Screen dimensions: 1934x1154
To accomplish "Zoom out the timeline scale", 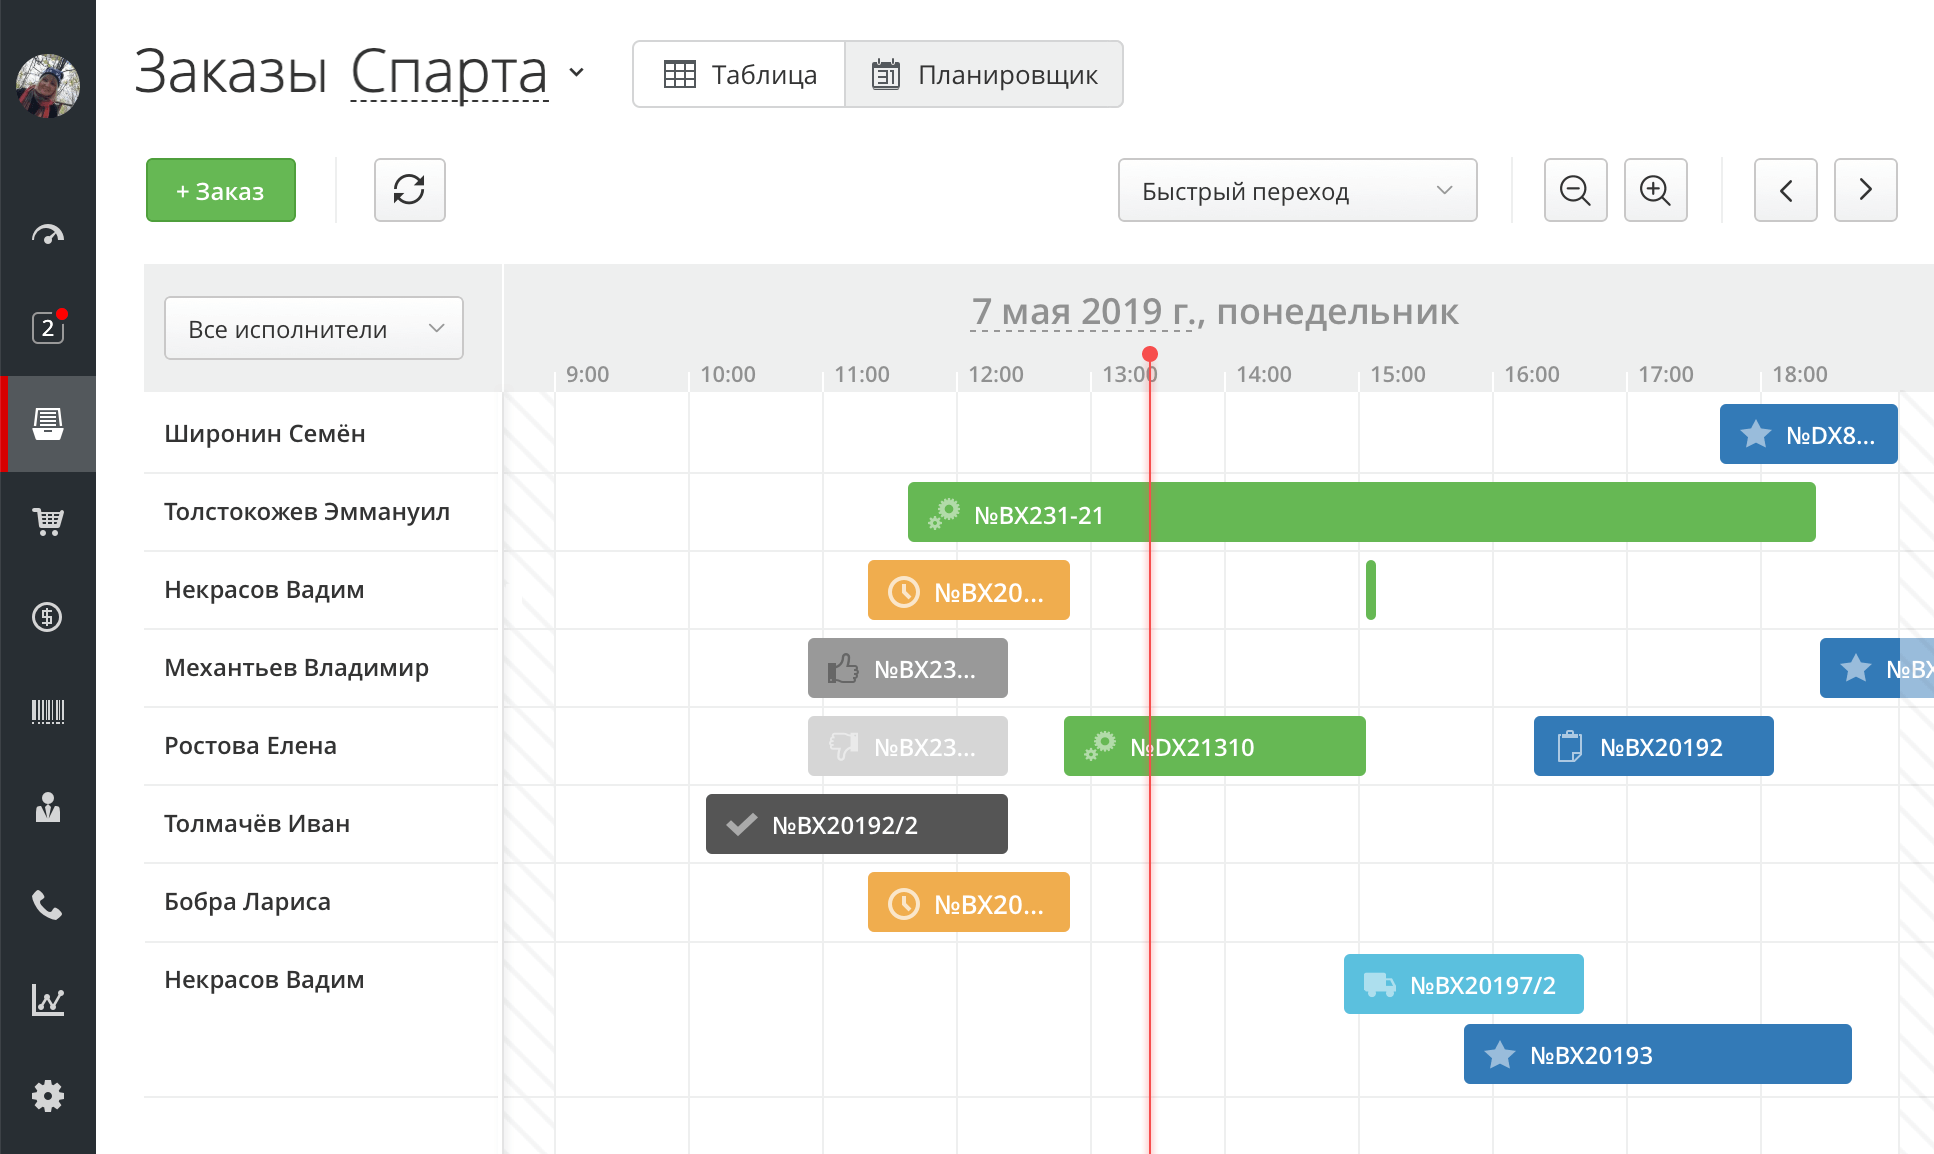I will 1575,190.
